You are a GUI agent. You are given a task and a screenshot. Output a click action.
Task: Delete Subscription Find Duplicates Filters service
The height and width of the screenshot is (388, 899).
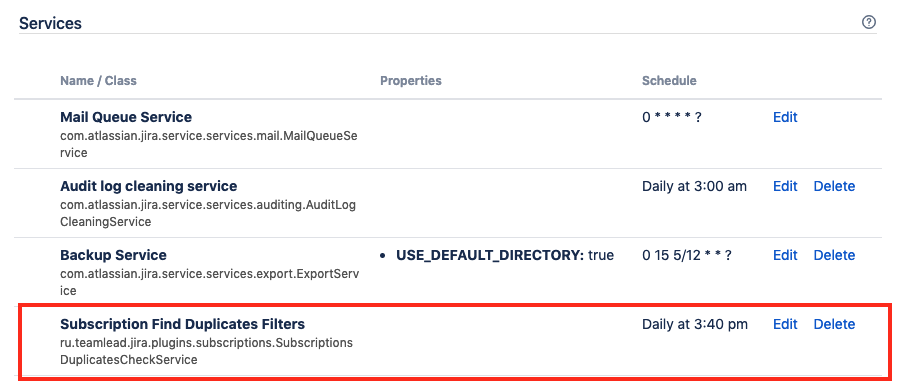pos(834,324)
